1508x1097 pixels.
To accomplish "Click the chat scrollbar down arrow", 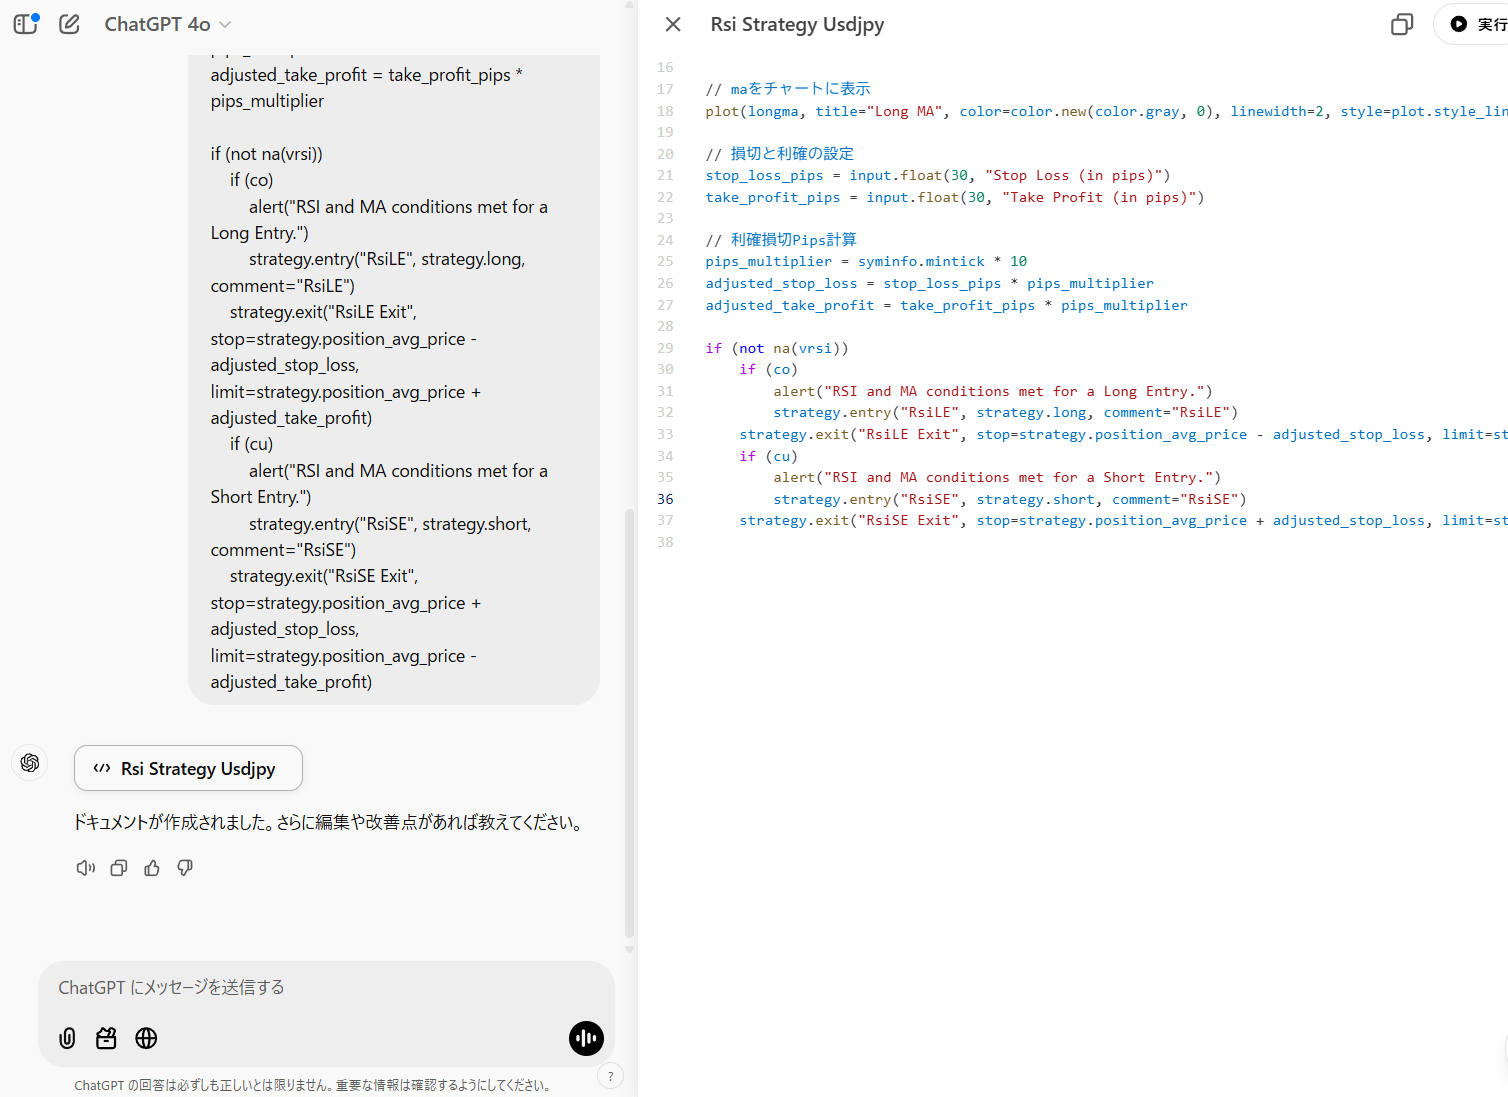I will [629, 949].
